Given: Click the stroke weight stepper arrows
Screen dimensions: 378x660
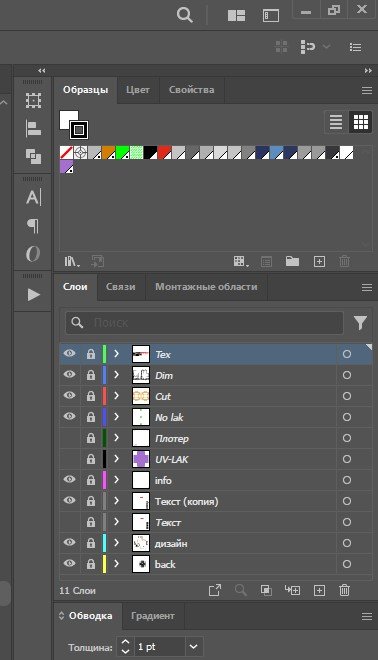Looking at the screenshot, I should (x=125, y=647).
